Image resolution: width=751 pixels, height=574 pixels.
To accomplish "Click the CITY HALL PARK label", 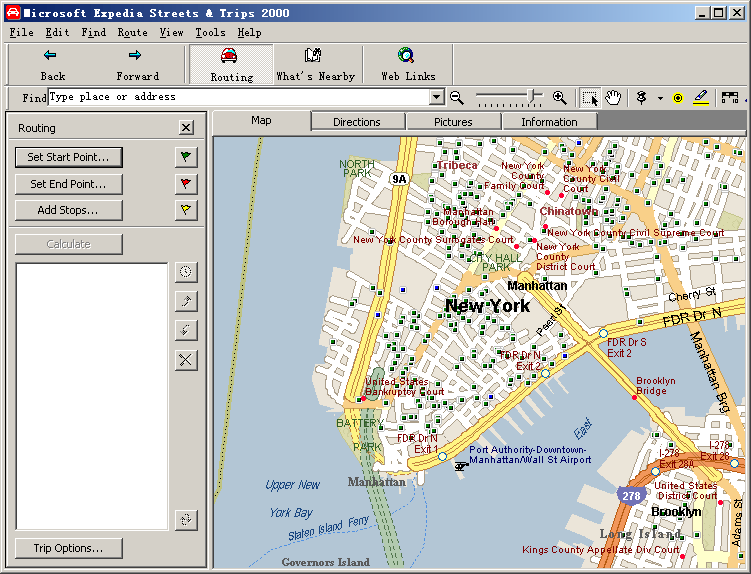I will (x=495, y=262).
